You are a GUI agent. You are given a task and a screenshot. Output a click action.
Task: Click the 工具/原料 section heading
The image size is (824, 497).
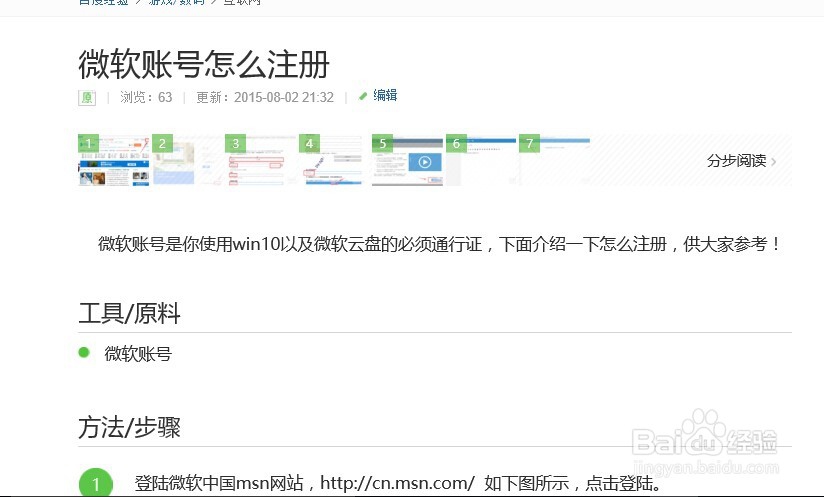(129, 314)
